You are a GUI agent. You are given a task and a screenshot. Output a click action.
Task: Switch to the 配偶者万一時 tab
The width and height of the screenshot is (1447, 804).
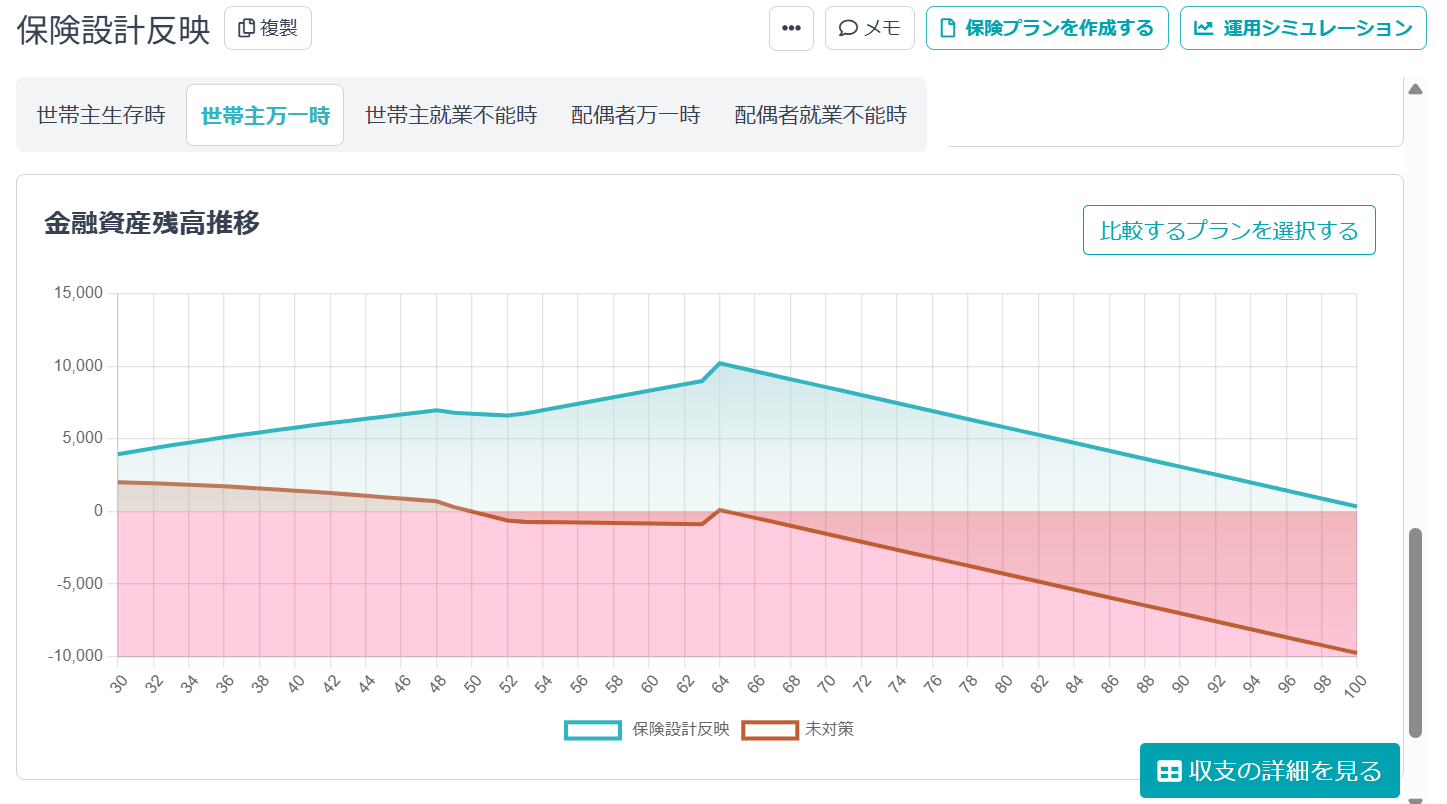(638, 115)
